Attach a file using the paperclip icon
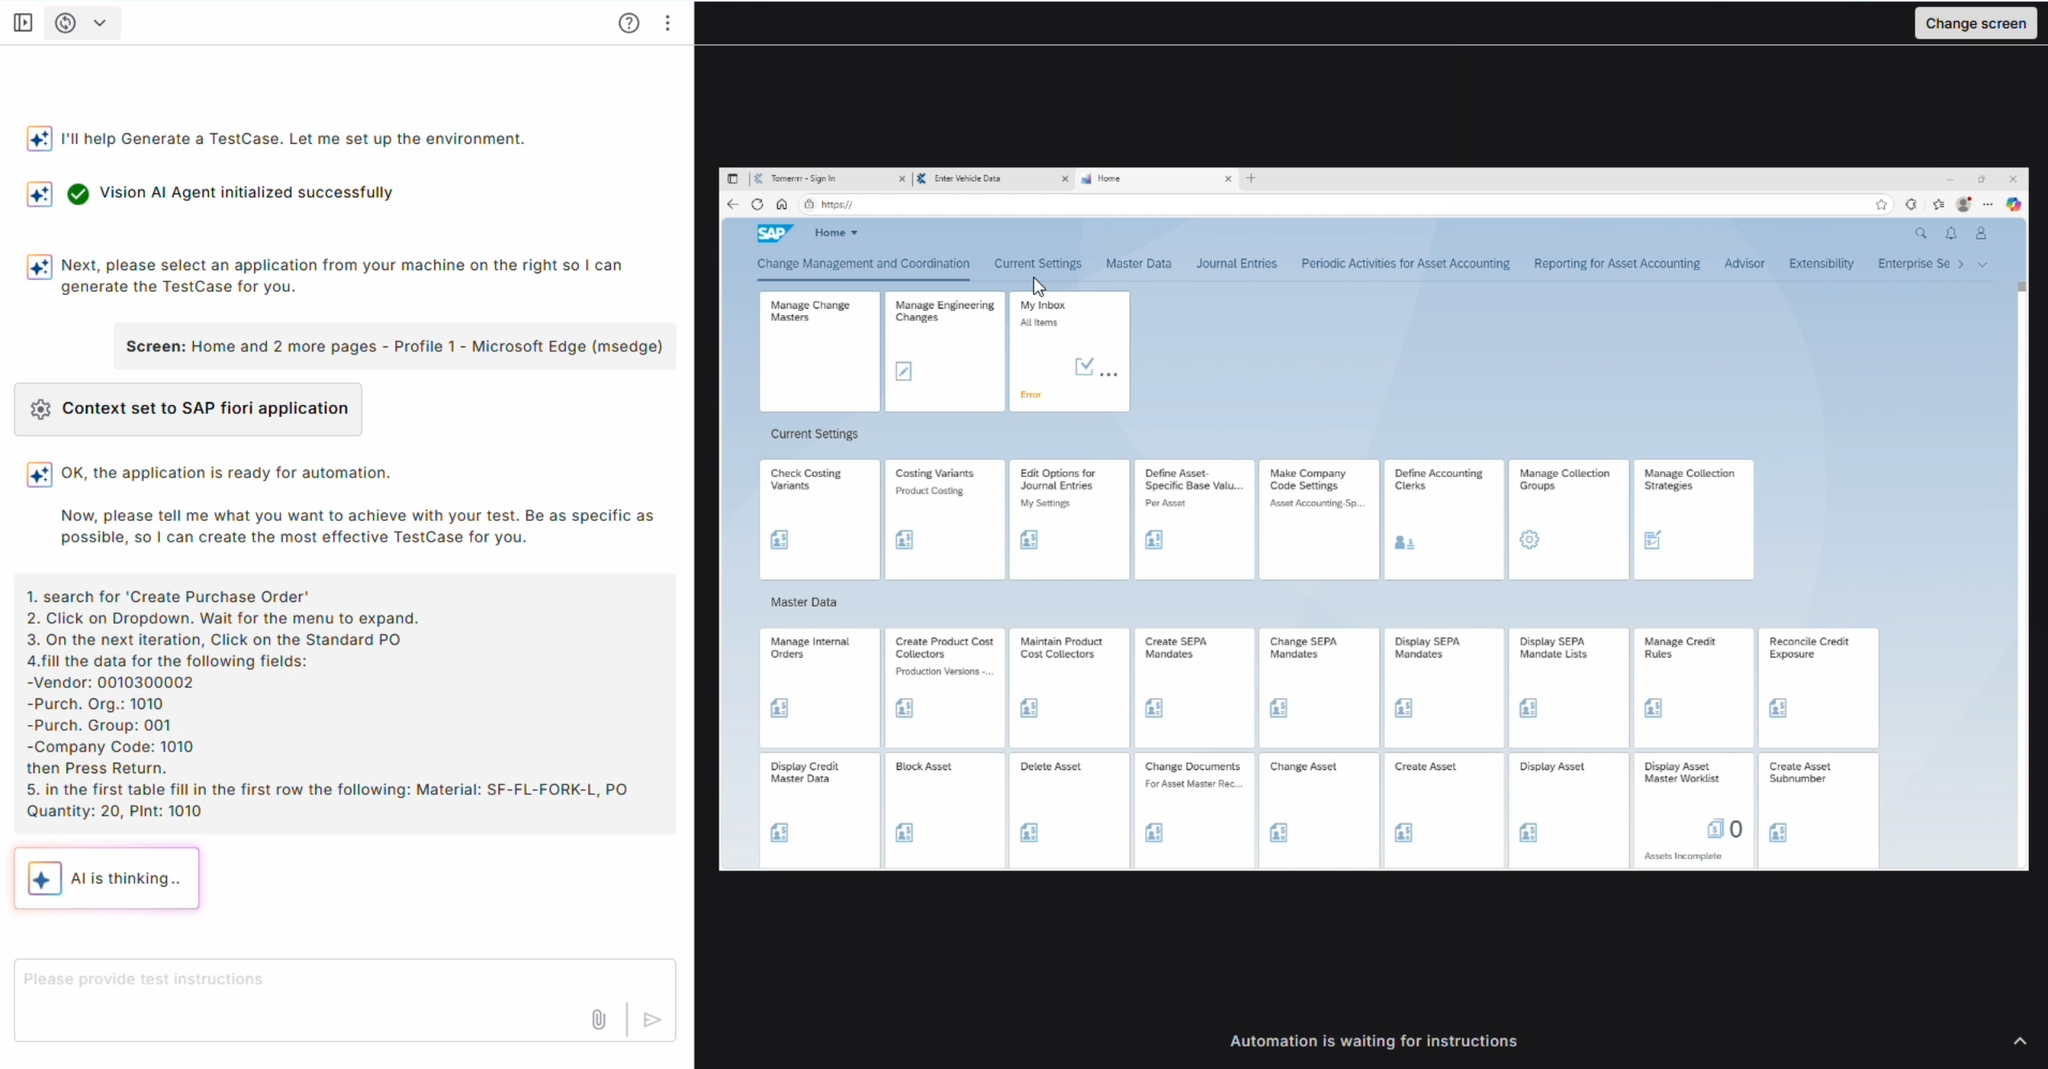The width and height of the screenshot is (2048, 1069). tap(598, 1020)
